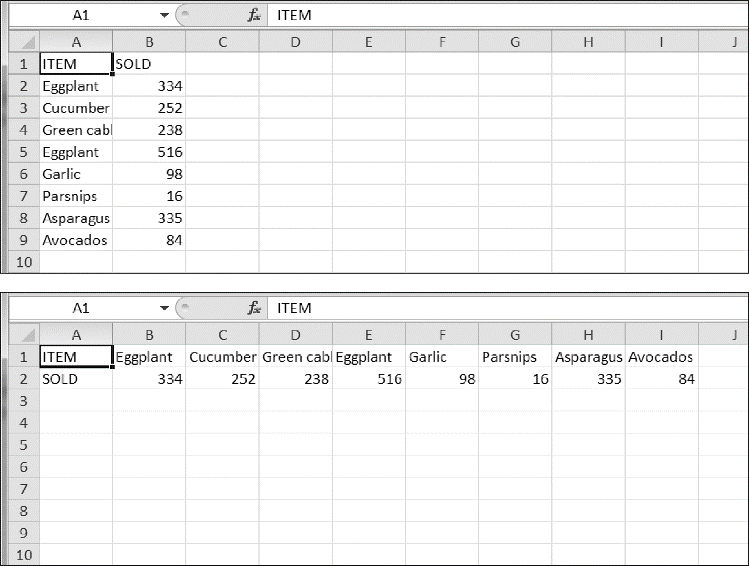Select row 5 header in the top sheet

[x=24, y=152]
